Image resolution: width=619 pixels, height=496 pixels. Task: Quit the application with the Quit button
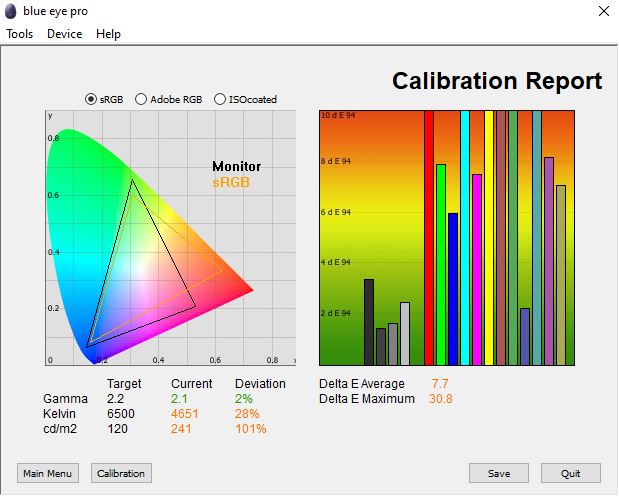(571, 473)
